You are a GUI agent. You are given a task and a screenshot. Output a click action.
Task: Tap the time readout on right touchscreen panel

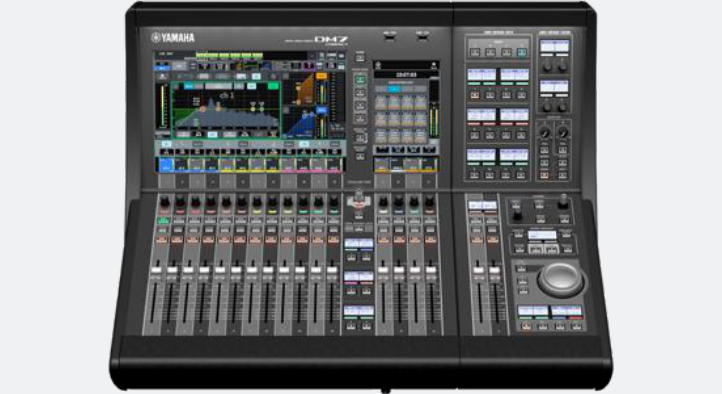(x=406, y=75)
